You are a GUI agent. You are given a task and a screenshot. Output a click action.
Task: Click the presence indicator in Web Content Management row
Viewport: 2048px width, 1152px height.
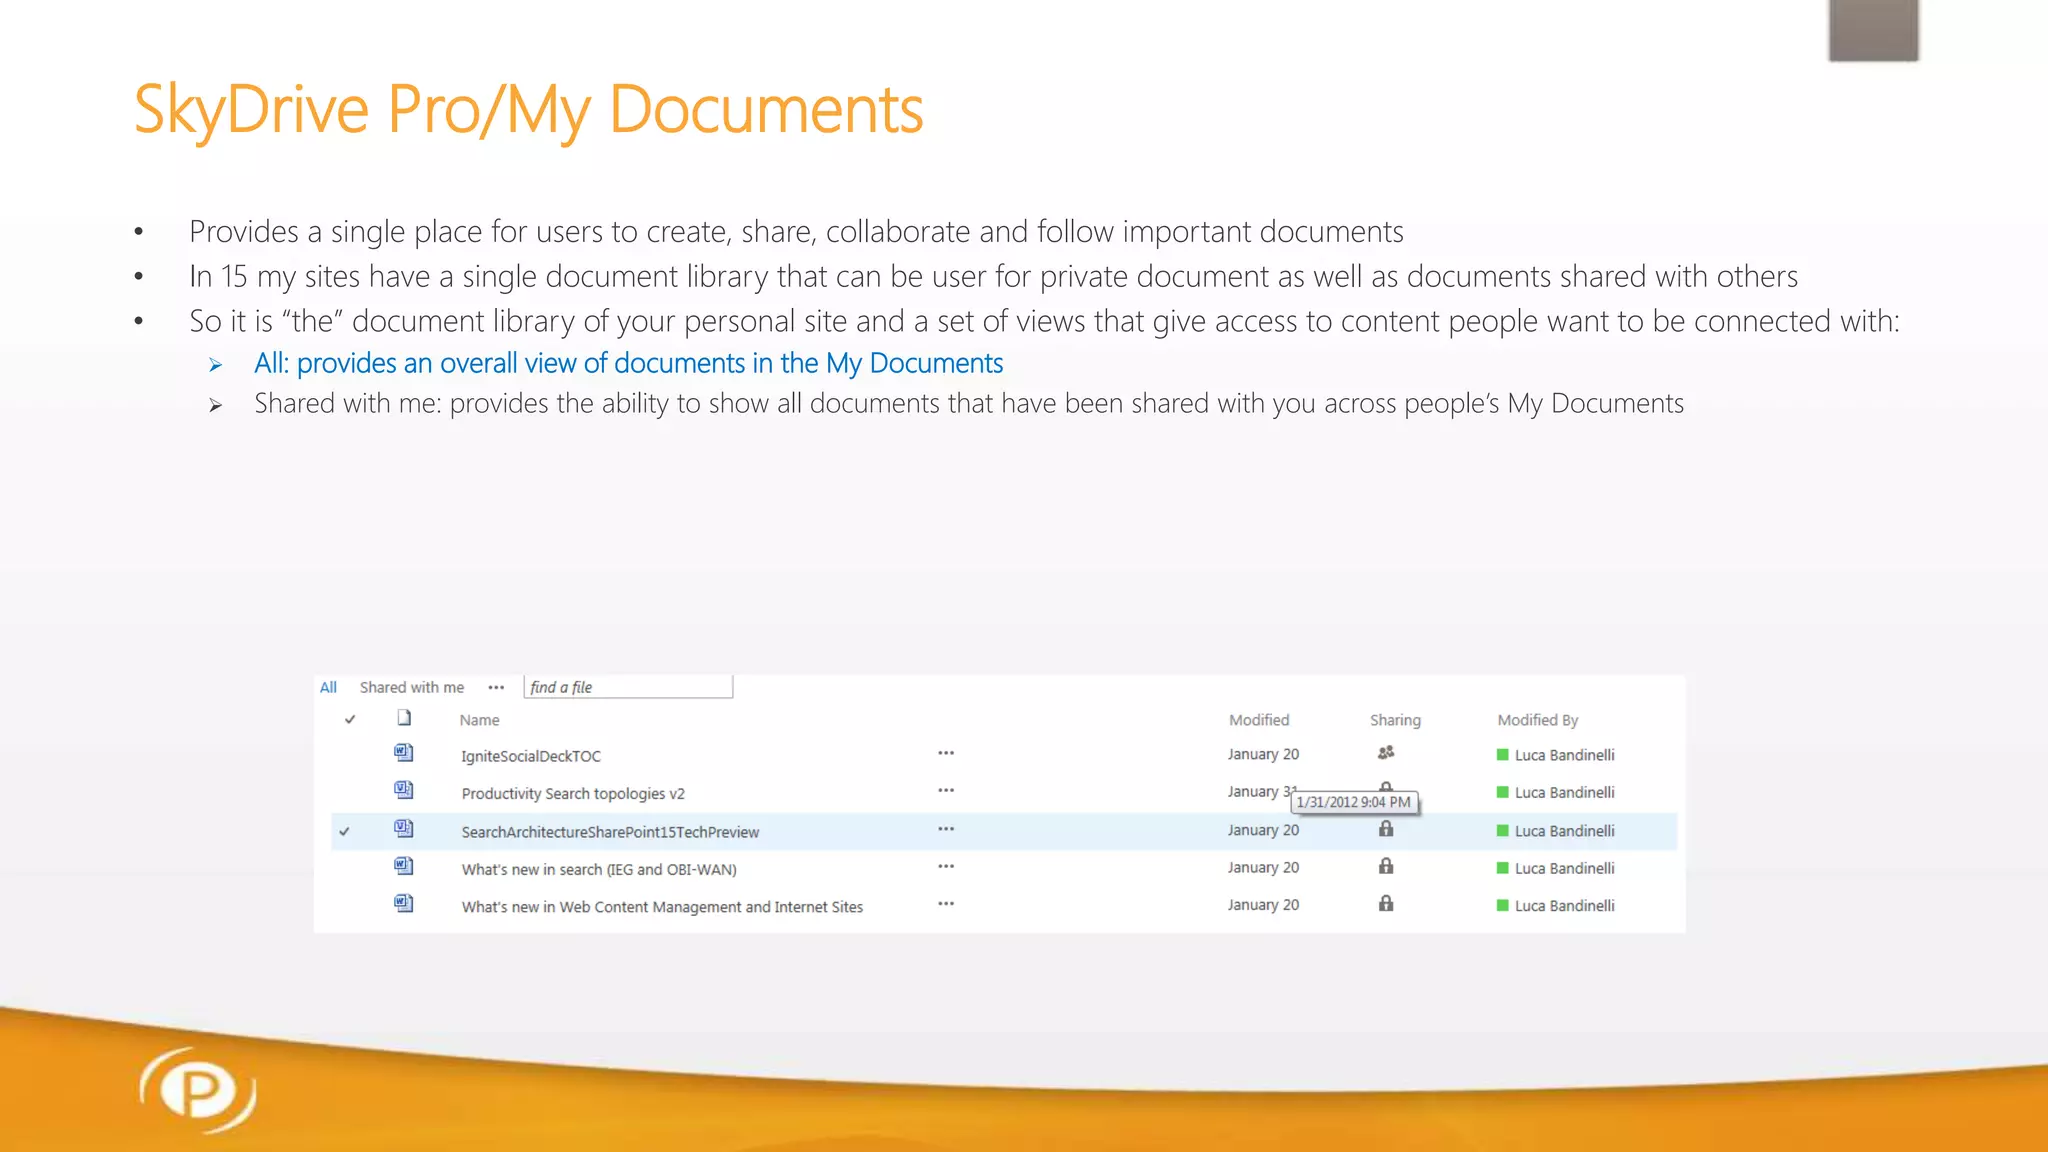(x=1502, y=905)
